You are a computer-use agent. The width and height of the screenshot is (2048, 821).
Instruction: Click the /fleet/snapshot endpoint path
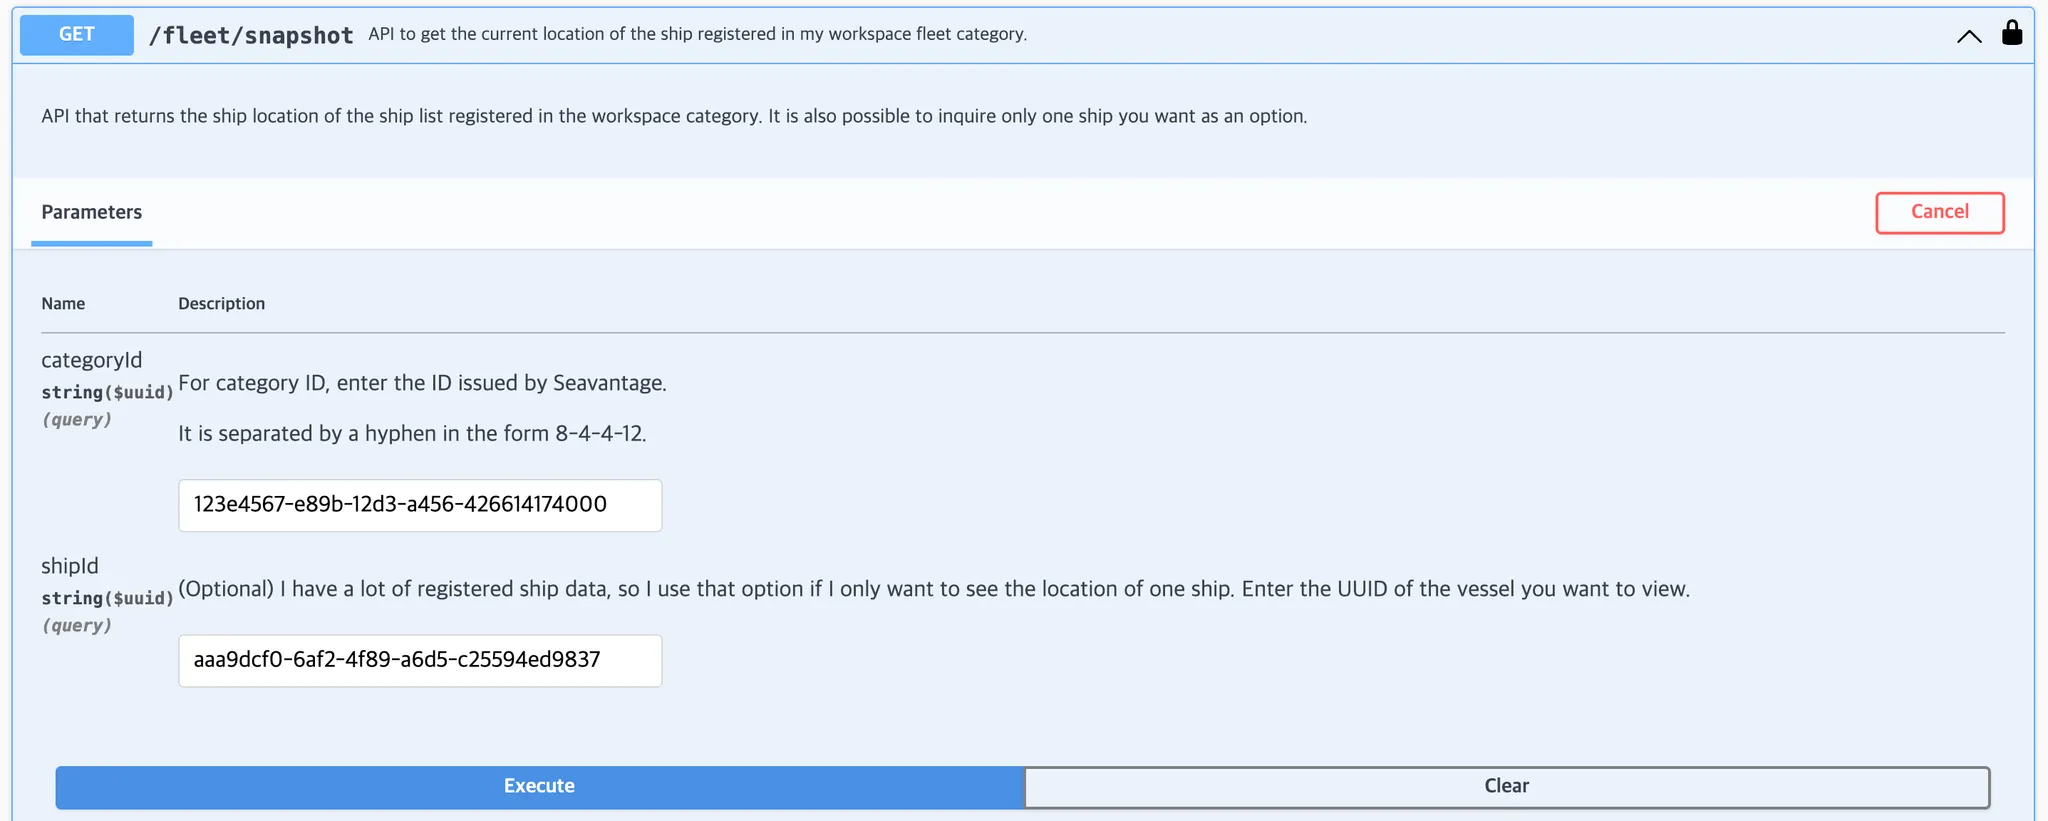pos(250,36)
